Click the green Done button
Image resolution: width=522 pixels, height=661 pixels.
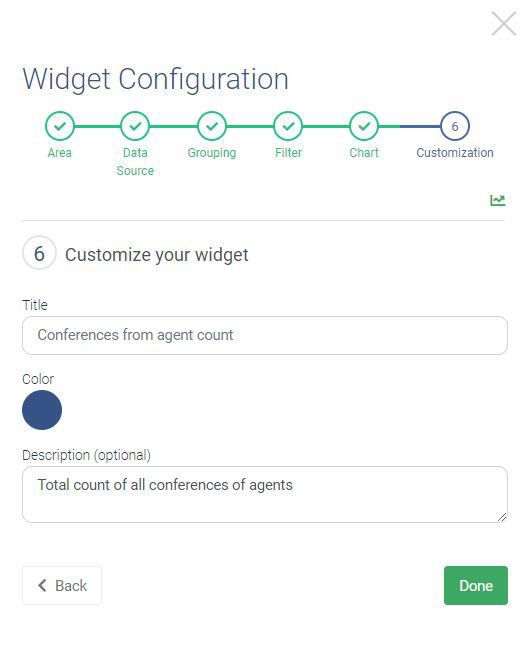click(x=476, y=586)
